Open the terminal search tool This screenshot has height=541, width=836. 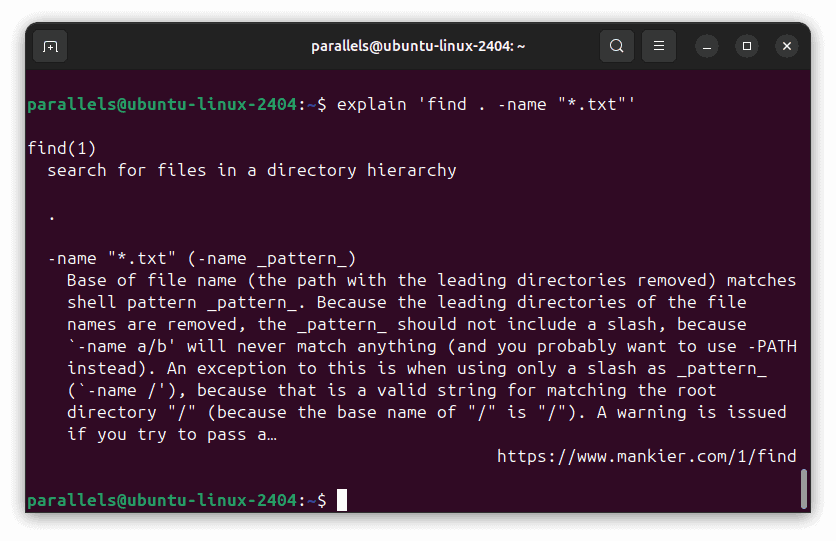616,46
